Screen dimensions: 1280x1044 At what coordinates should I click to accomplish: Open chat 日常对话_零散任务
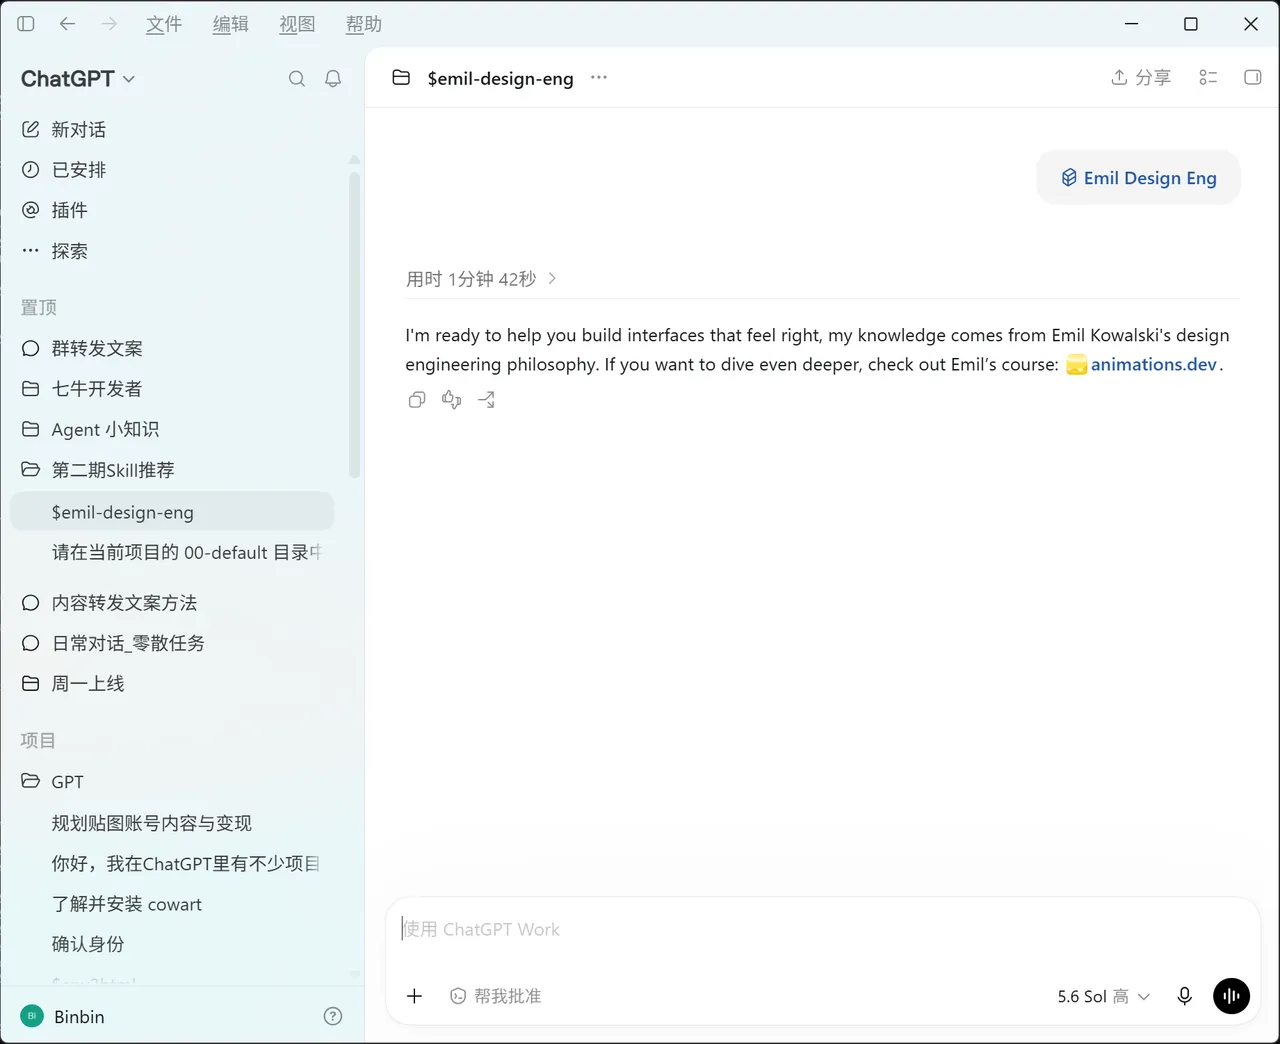pyautogui.click(x=172, y=644)
